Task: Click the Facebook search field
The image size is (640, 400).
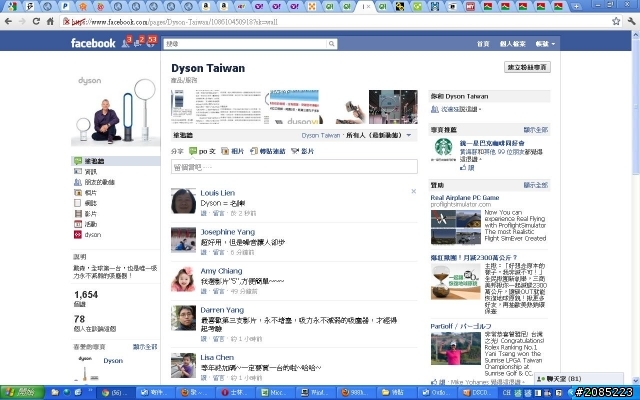Action: click(x=245, y=44)
